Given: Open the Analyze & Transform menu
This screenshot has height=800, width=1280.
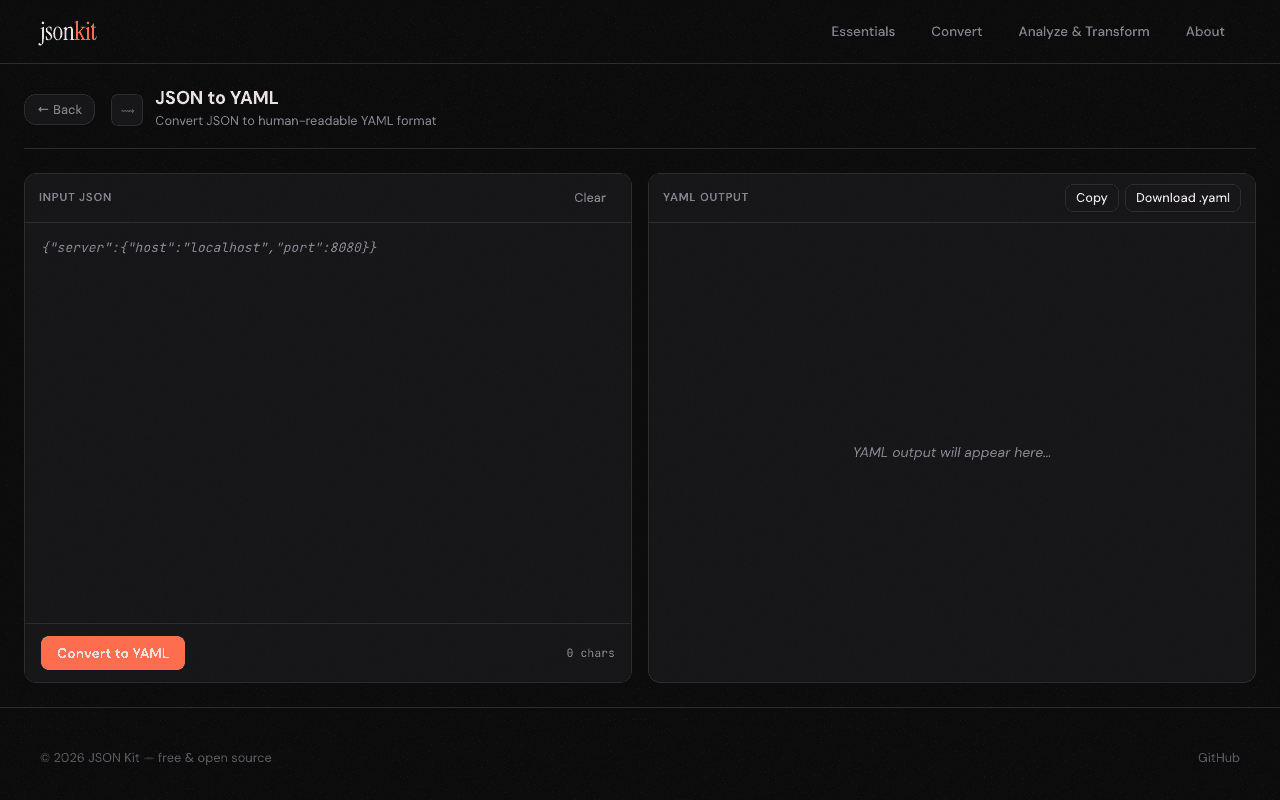Looking at the screenshot, I should pos(1084,32).
